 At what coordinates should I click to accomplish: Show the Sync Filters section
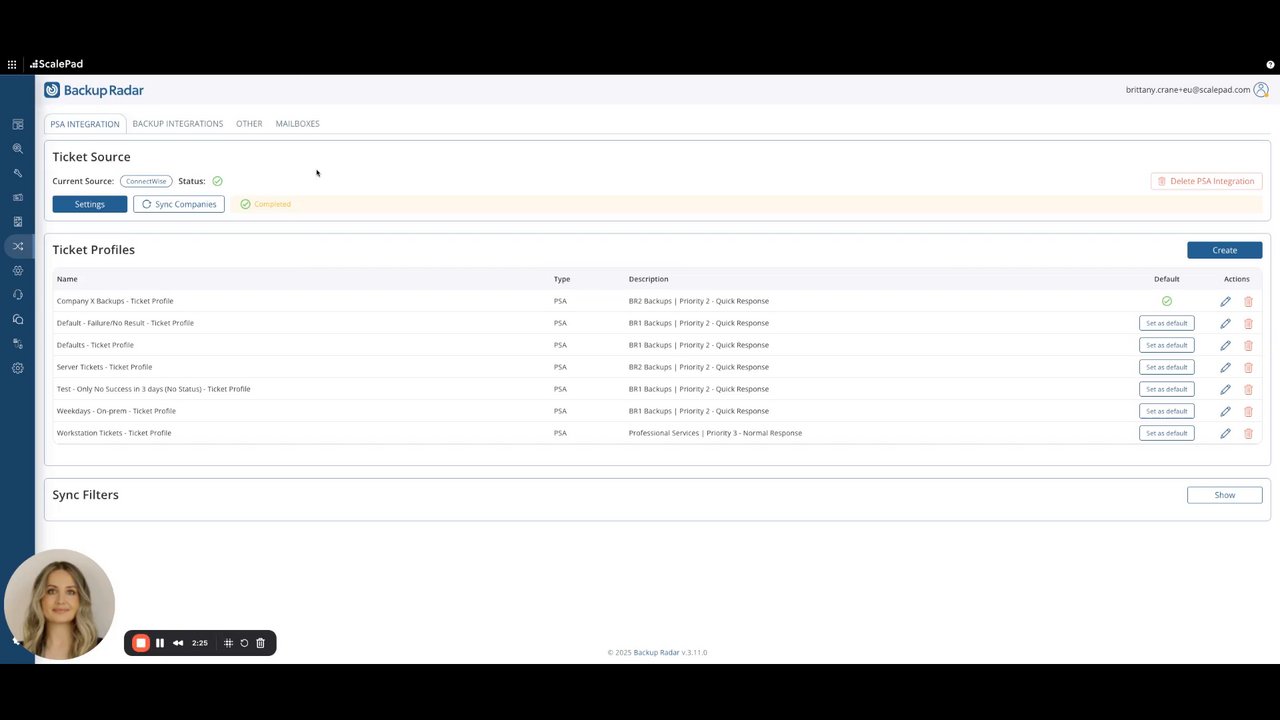pyautogui.click(x=1225, y=495)
